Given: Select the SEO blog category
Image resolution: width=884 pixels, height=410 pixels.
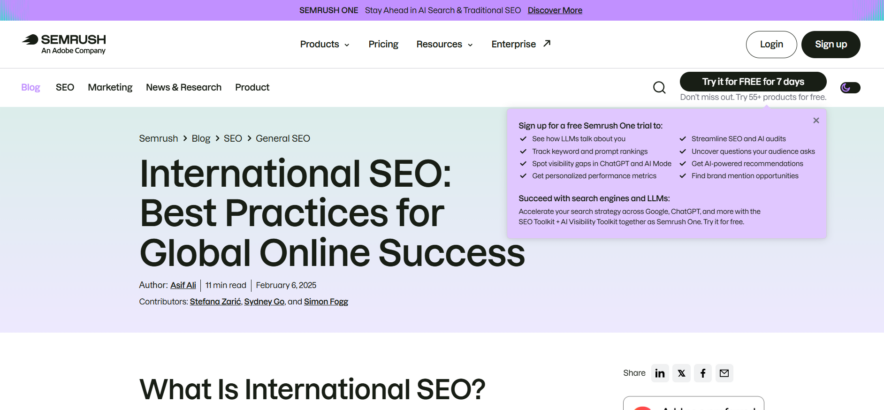Looking at the screenshot, I should [x=65, y=87].
